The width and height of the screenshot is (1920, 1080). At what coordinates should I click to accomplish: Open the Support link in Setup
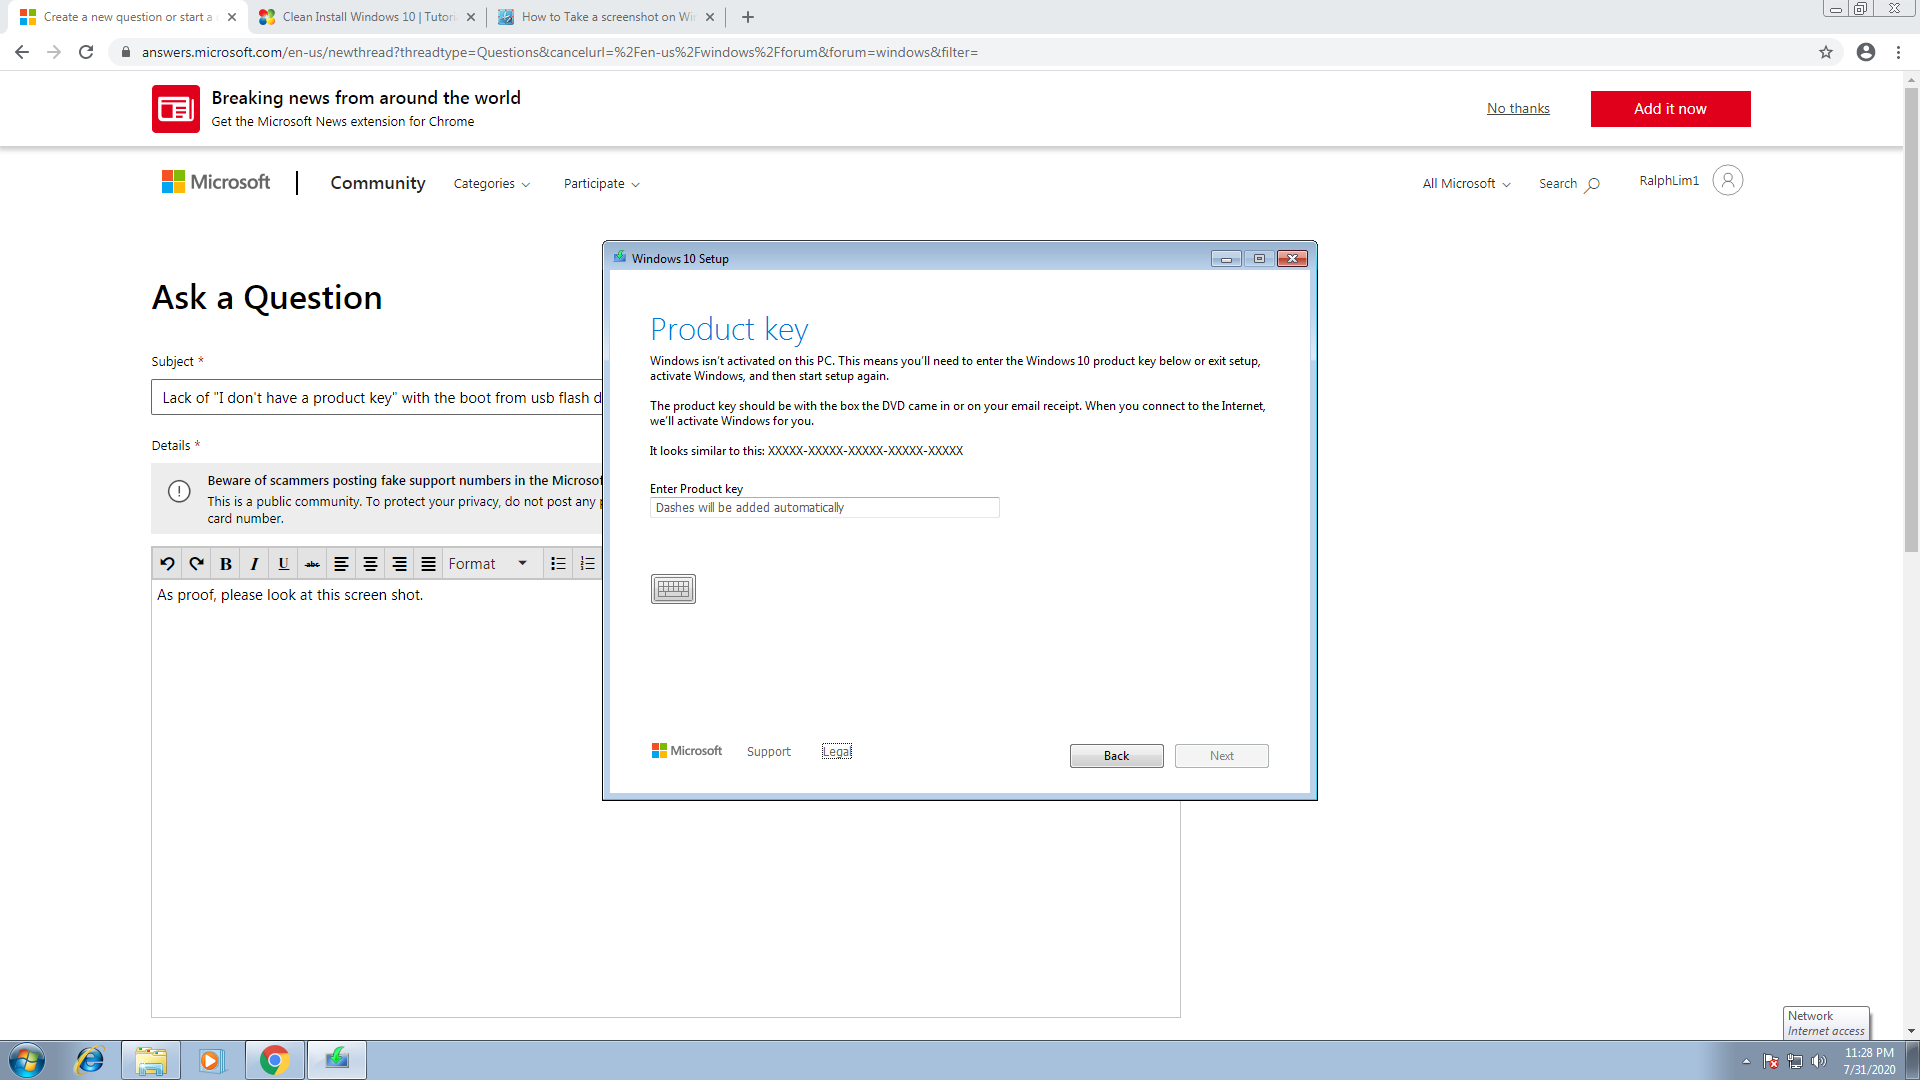coord(768,752)
